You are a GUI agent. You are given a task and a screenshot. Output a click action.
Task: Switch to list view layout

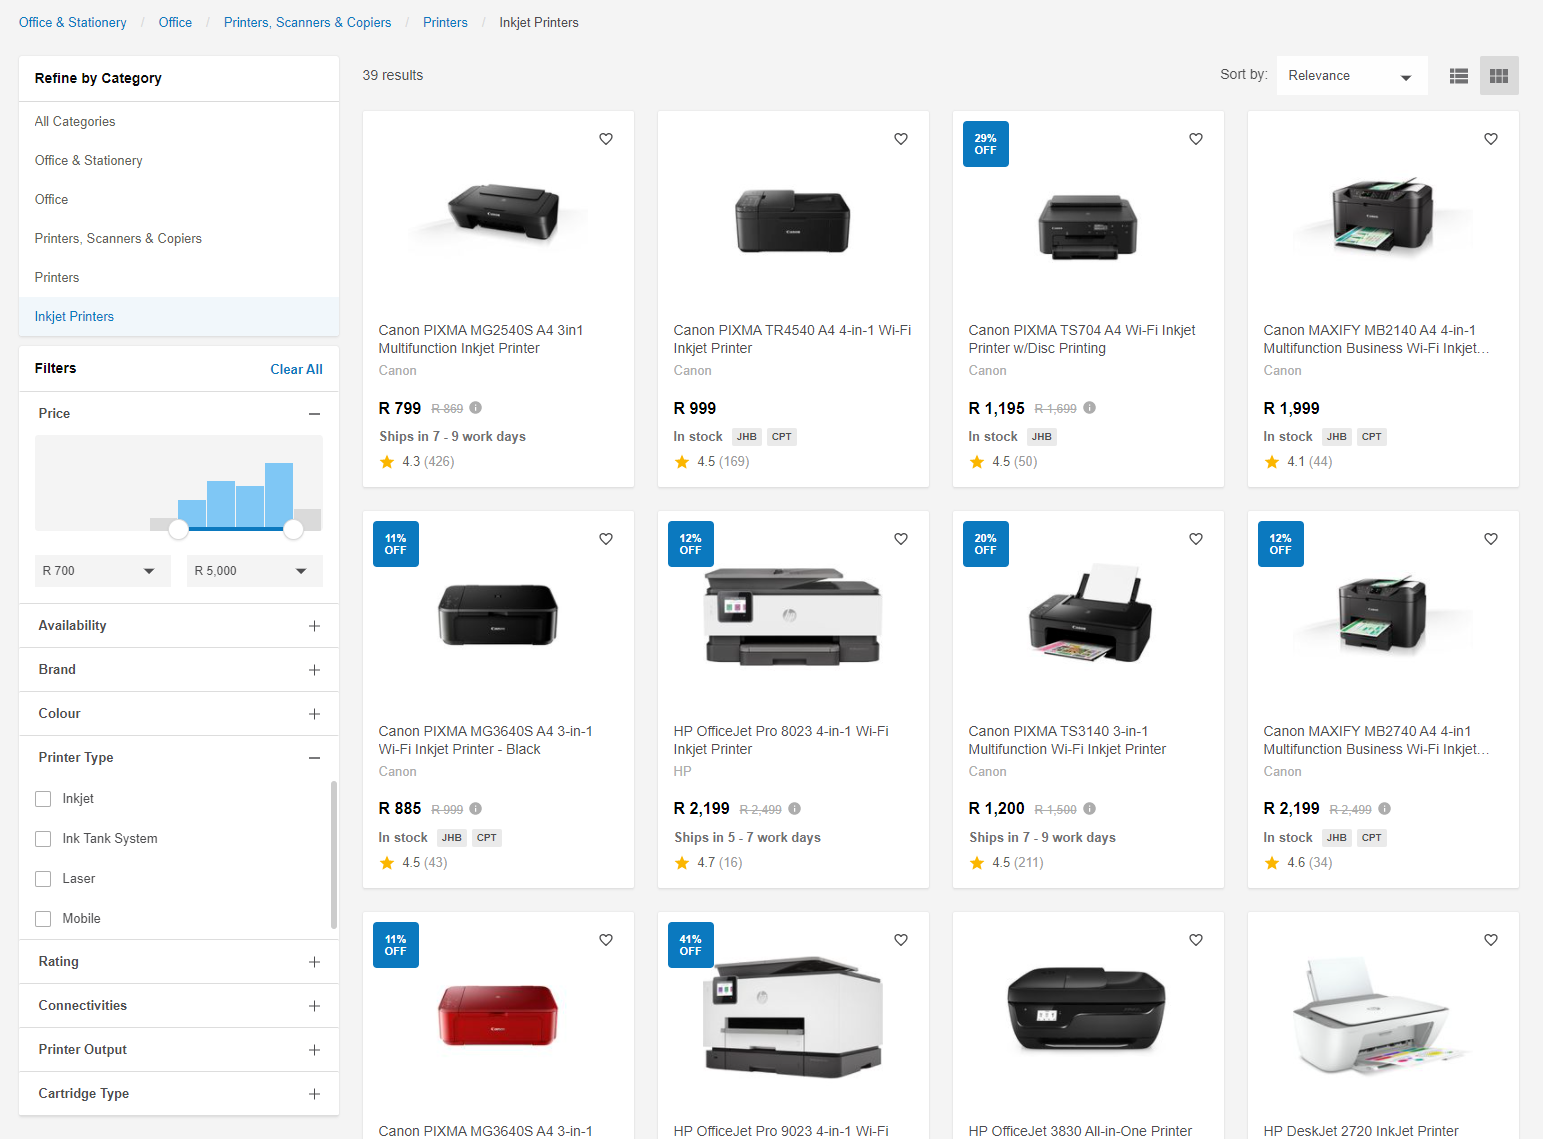pos(1459,76)
